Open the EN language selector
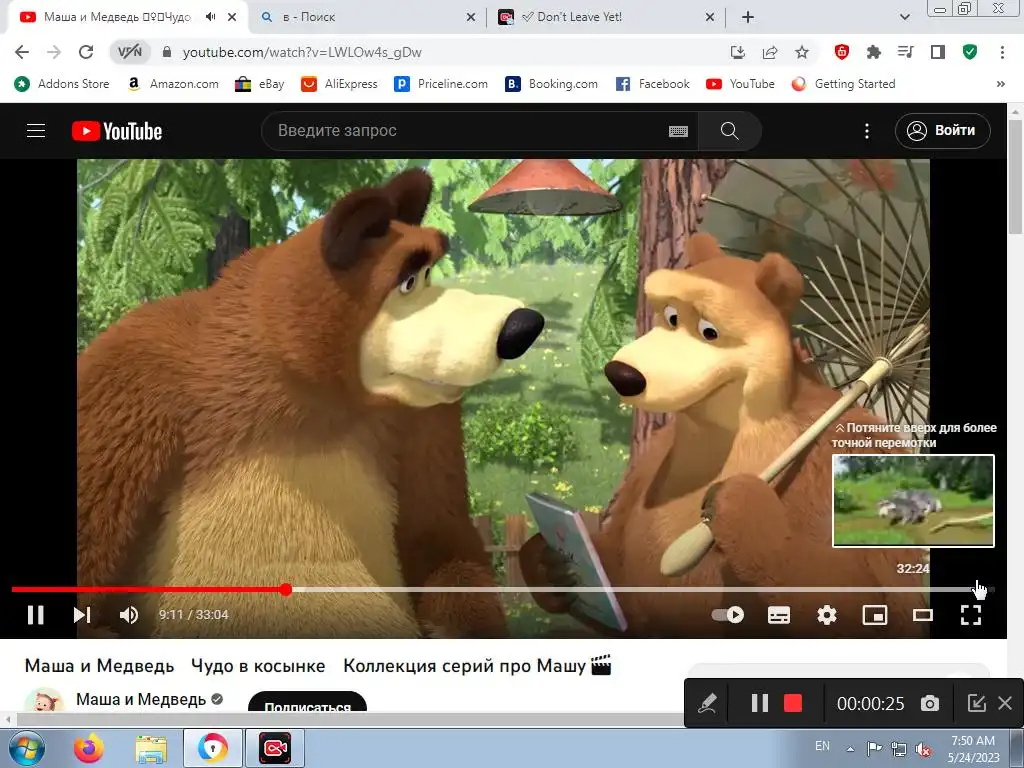This screenshot has width=1024, height=768. coord(822,746)
